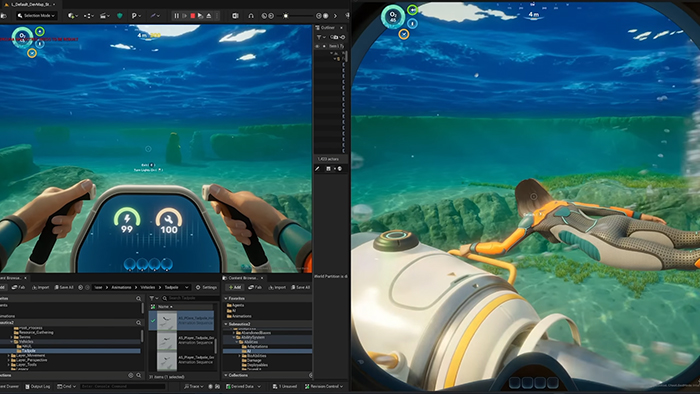Click the Search Tadpole input field
700x394 pixels.
[x=191, y=298]
